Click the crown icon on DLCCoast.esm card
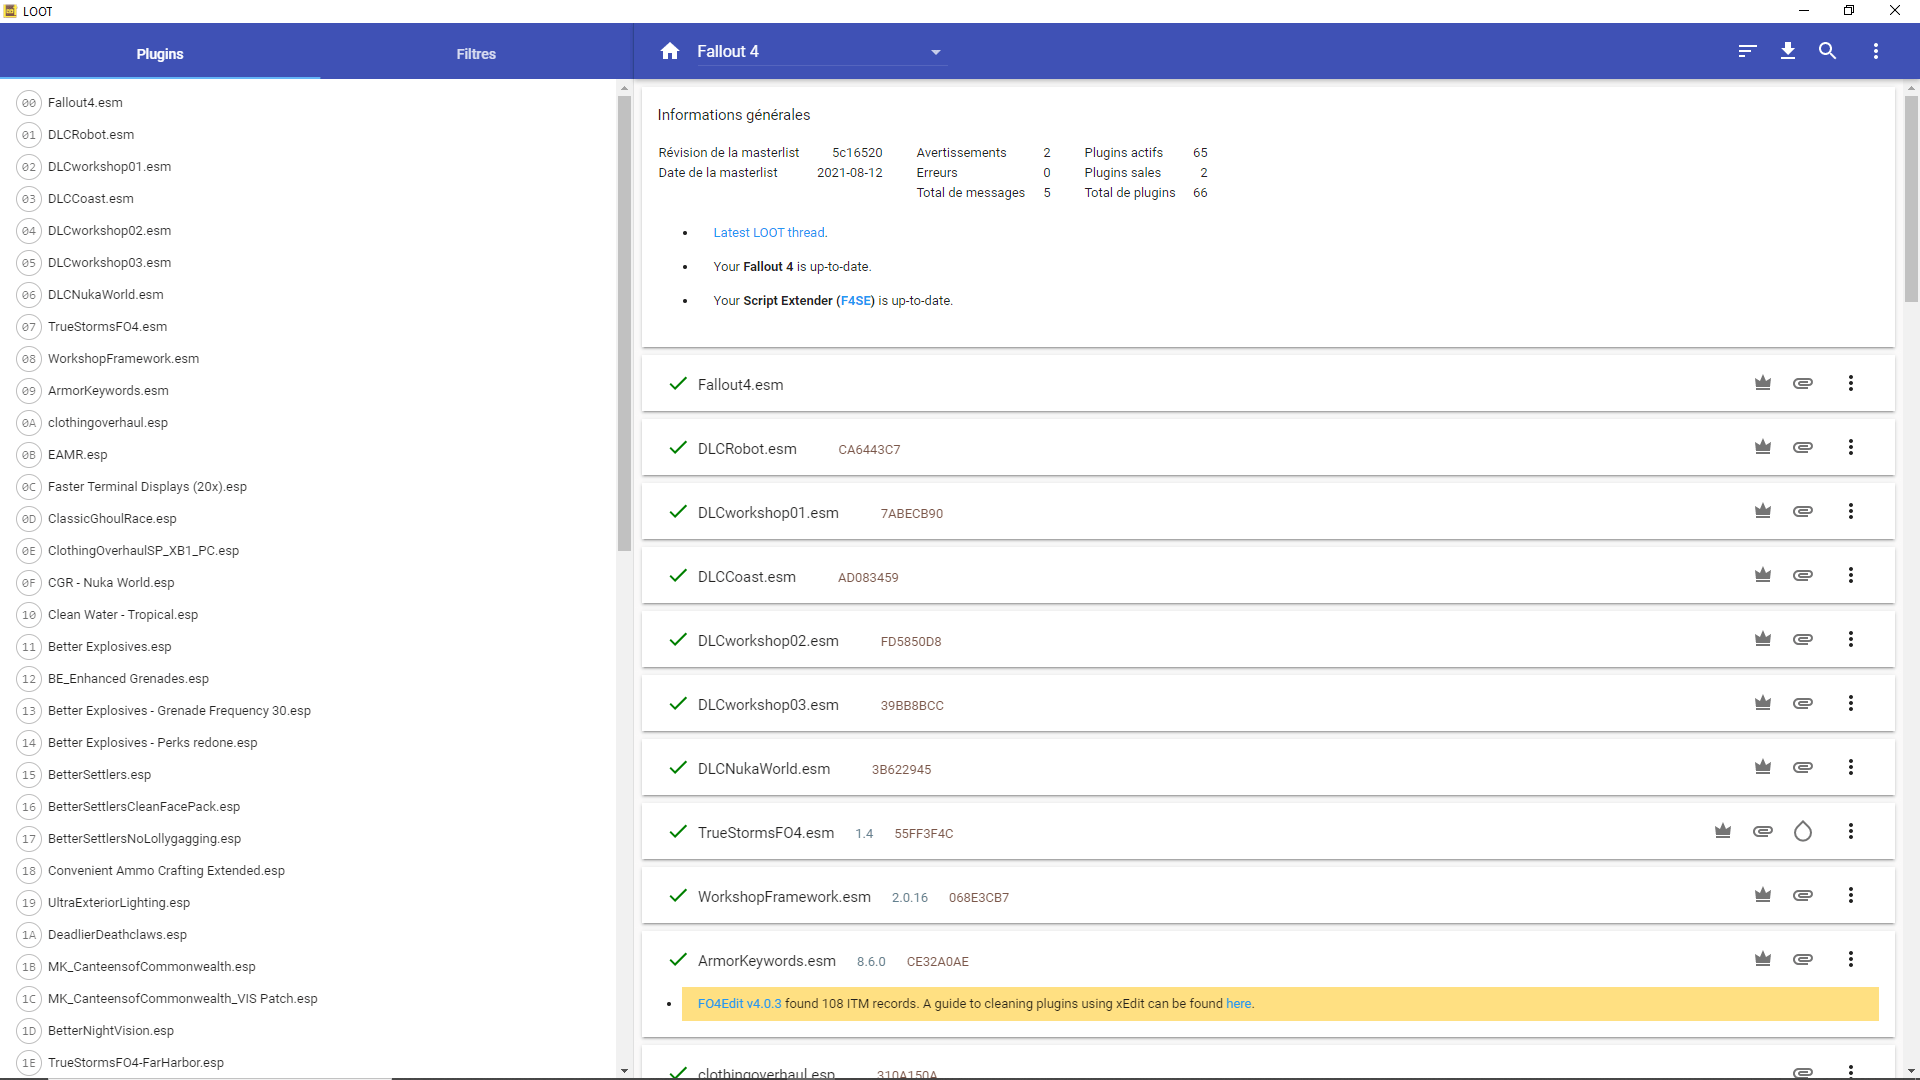 click(1763, 575)
